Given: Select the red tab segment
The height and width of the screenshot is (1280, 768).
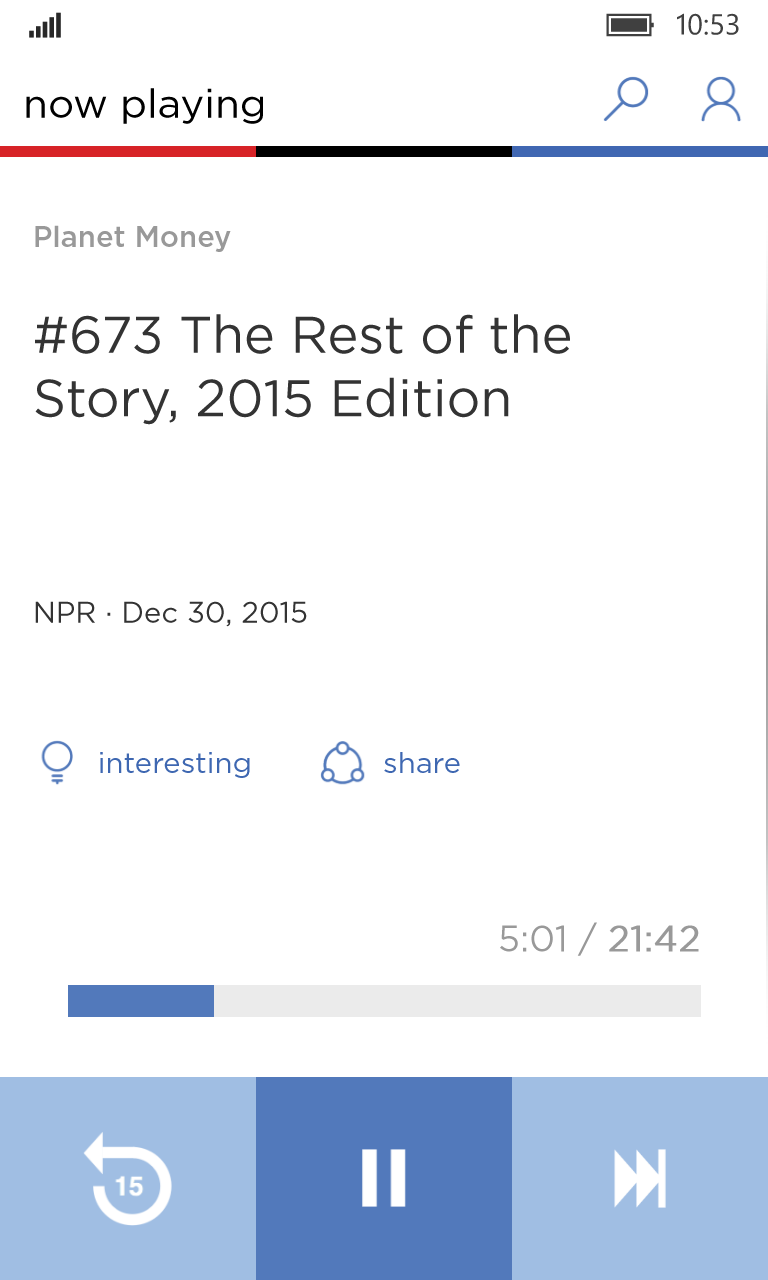Looking at the screenshot, I should (x=128, y=151).
